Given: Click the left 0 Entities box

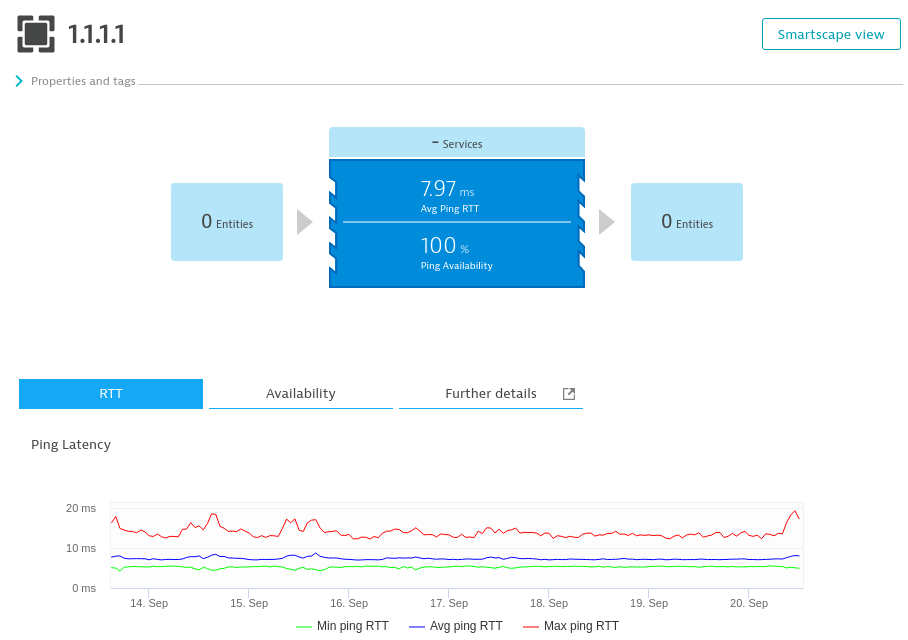Looking at the screenshot, I should [x=226, y=222].
